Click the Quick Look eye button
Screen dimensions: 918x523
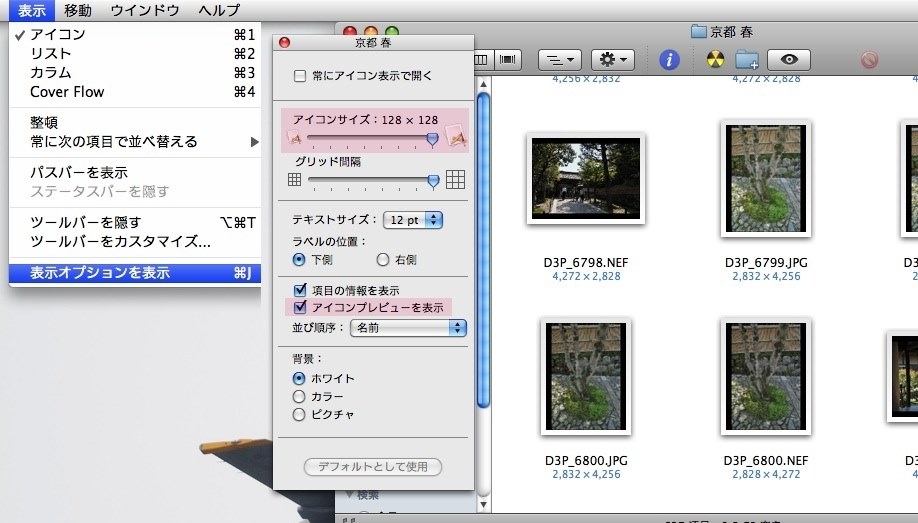[x=789, y=59]
